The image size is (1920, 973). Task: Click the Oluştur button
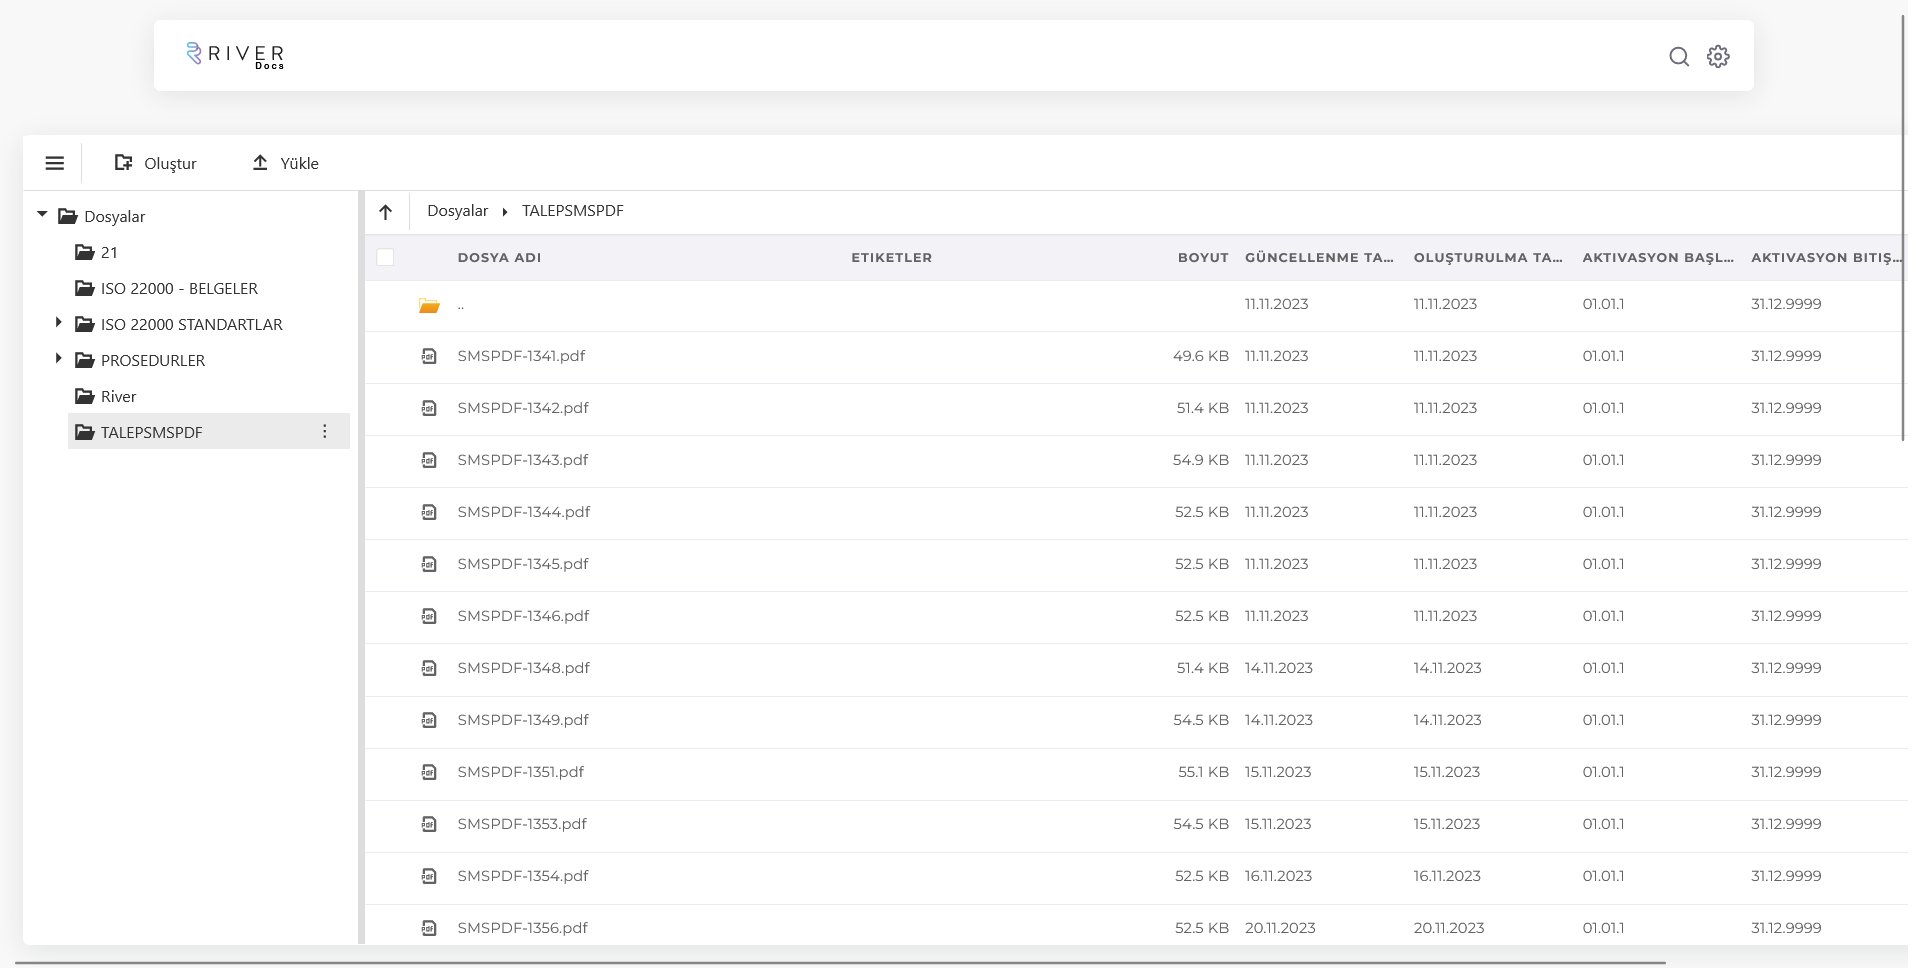point(156,163)
